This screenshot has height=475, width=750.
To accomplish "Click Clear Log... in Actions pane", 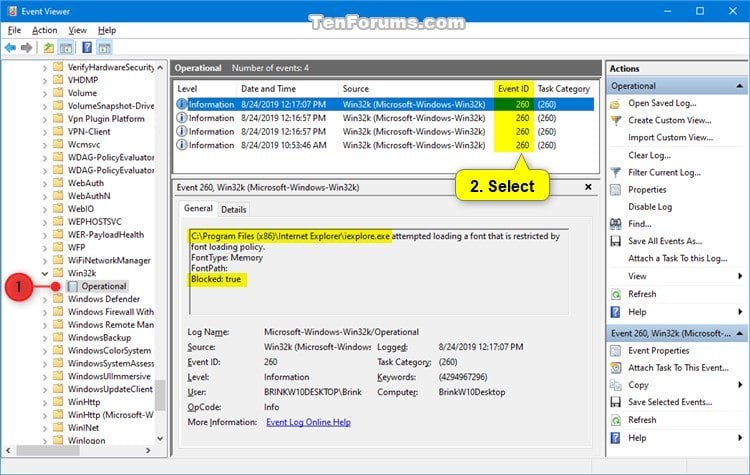I will click(x=649, y=155).
